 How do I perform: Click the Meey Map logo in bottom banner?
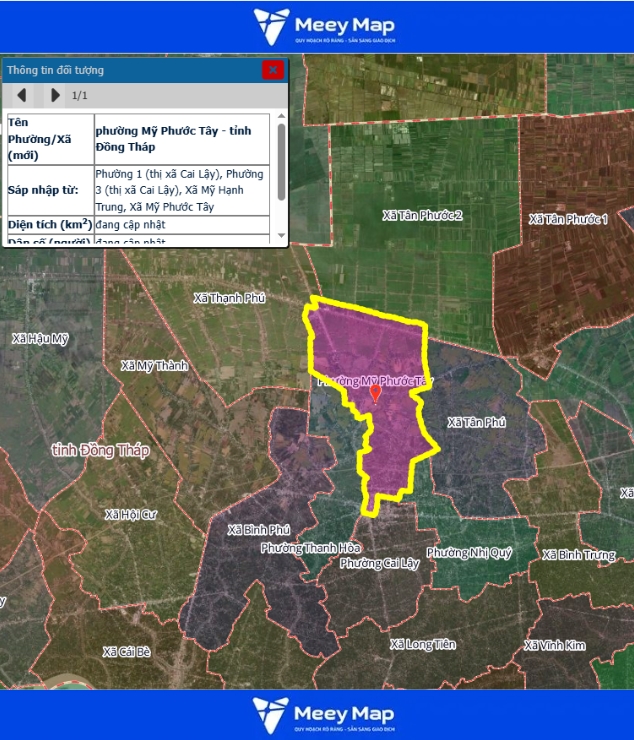pos(323,714)
